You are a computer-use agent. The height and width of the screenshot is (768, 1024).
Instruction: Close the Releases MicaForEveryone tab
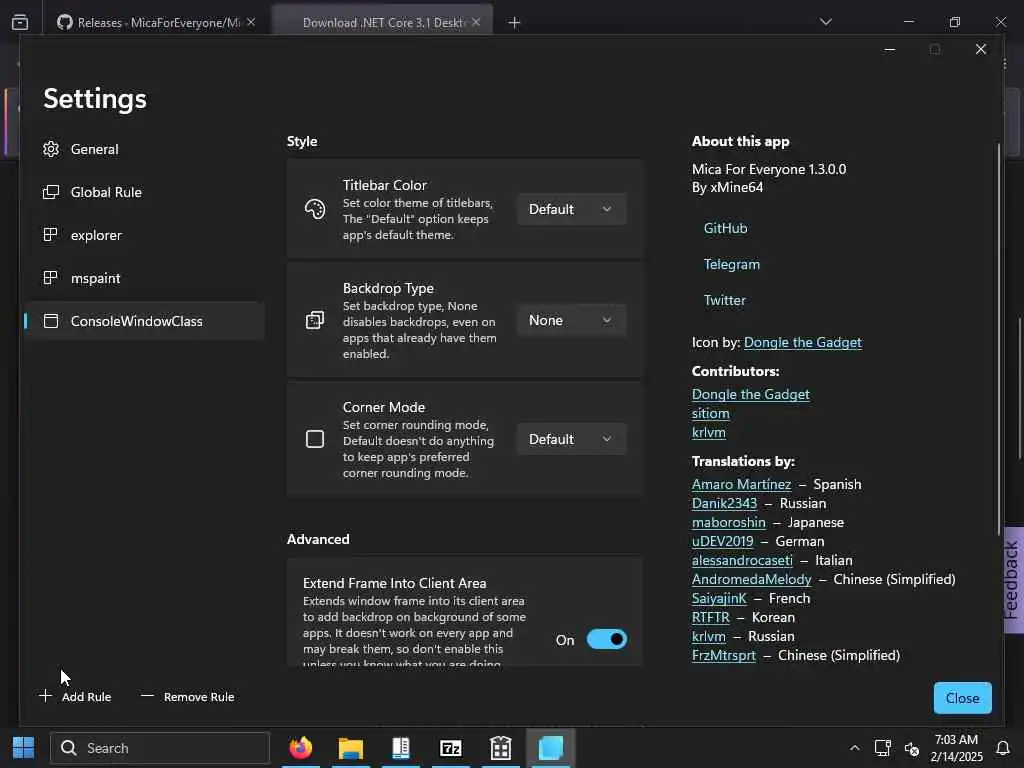tap(251, 22)
